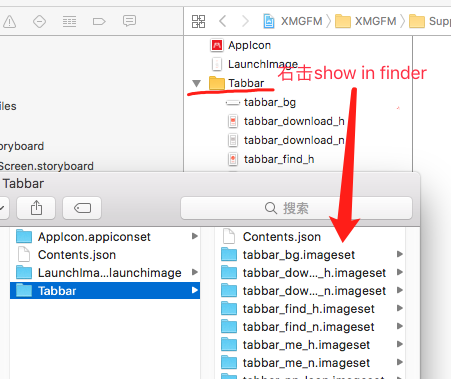The width and height of the screenshot is (451, 379).
Task: Select tabbar_me_h.imageset folder
Action: 296,345
